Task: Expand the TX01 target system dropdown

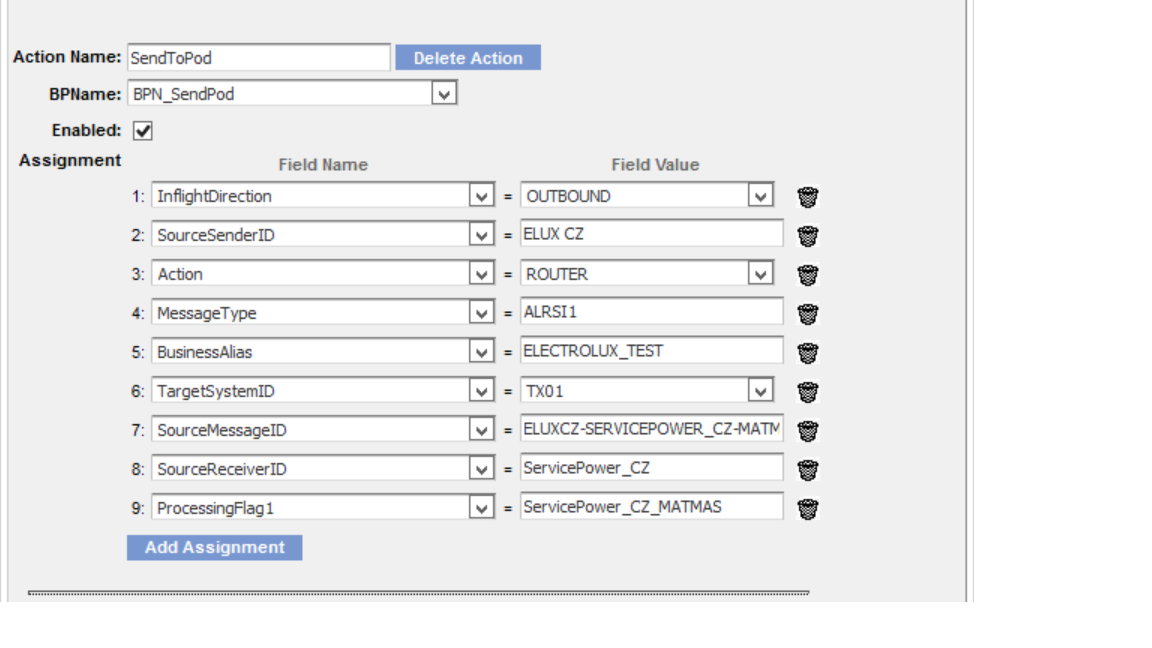Action: pos(761,391)
